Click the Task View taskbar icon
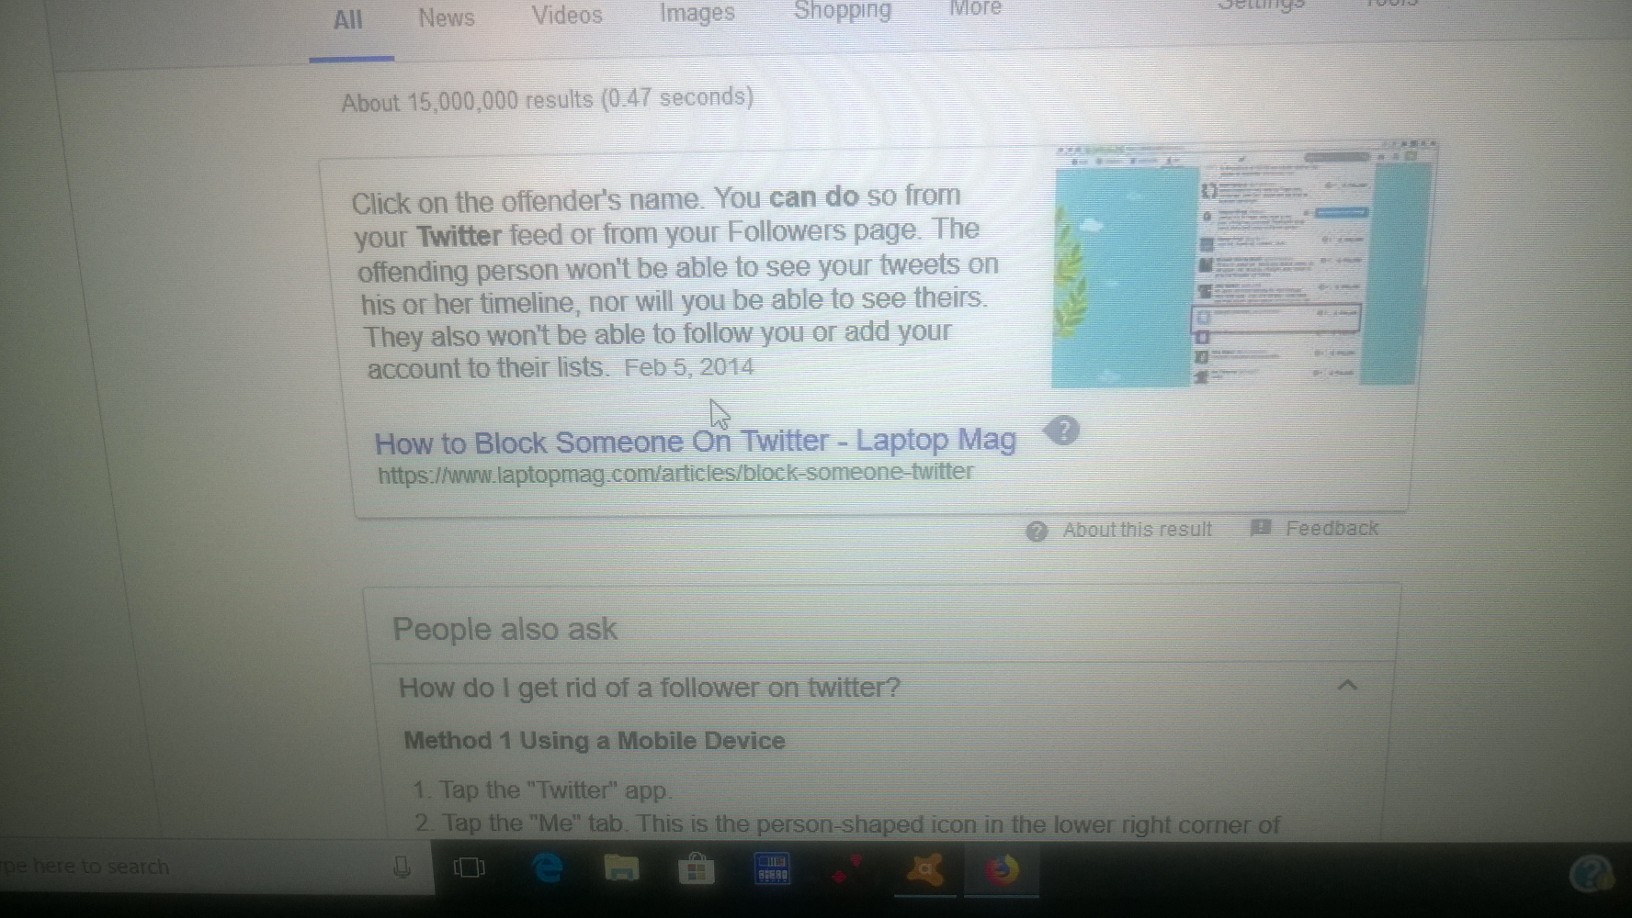 coord(469,868)
